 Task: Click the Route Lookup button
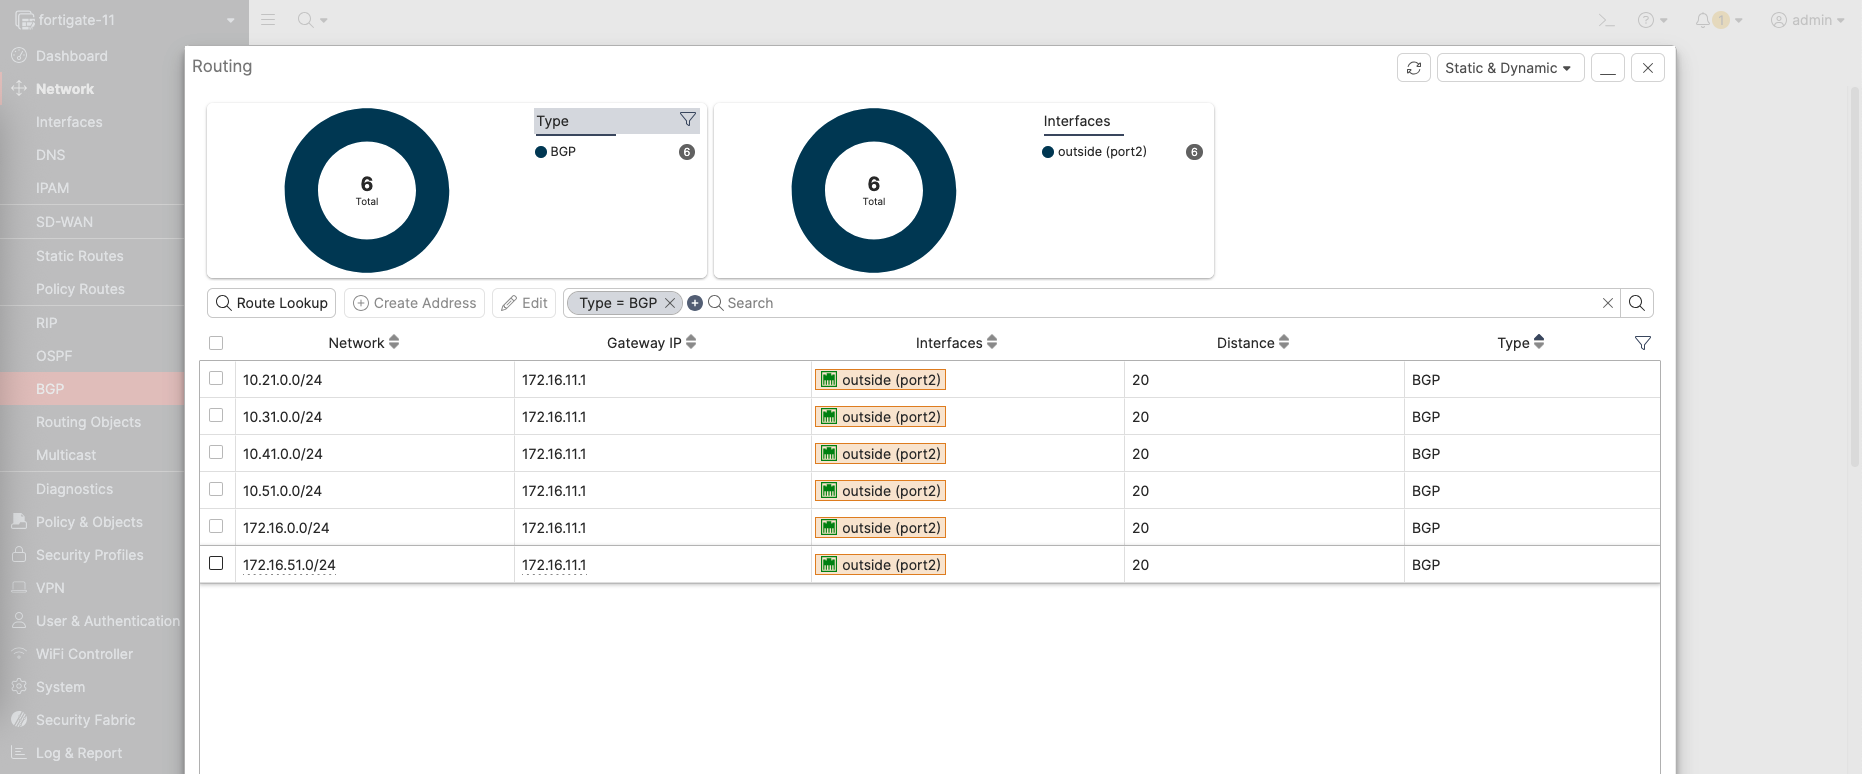[272, 303]
